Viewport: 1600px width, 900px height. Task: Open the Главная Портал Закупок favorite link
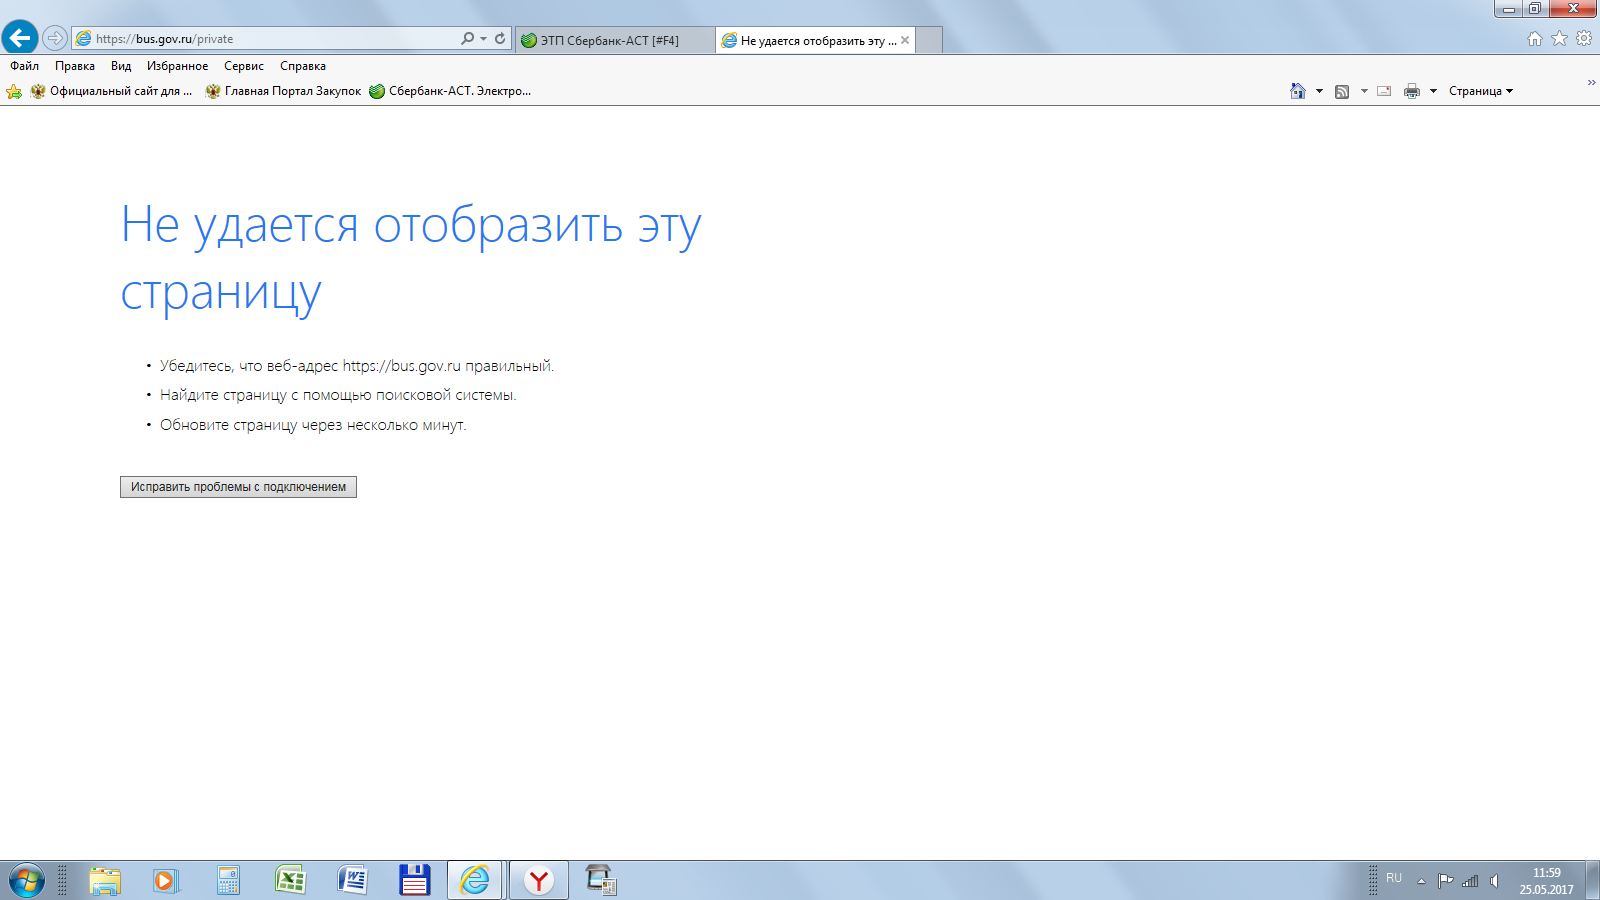283,91
